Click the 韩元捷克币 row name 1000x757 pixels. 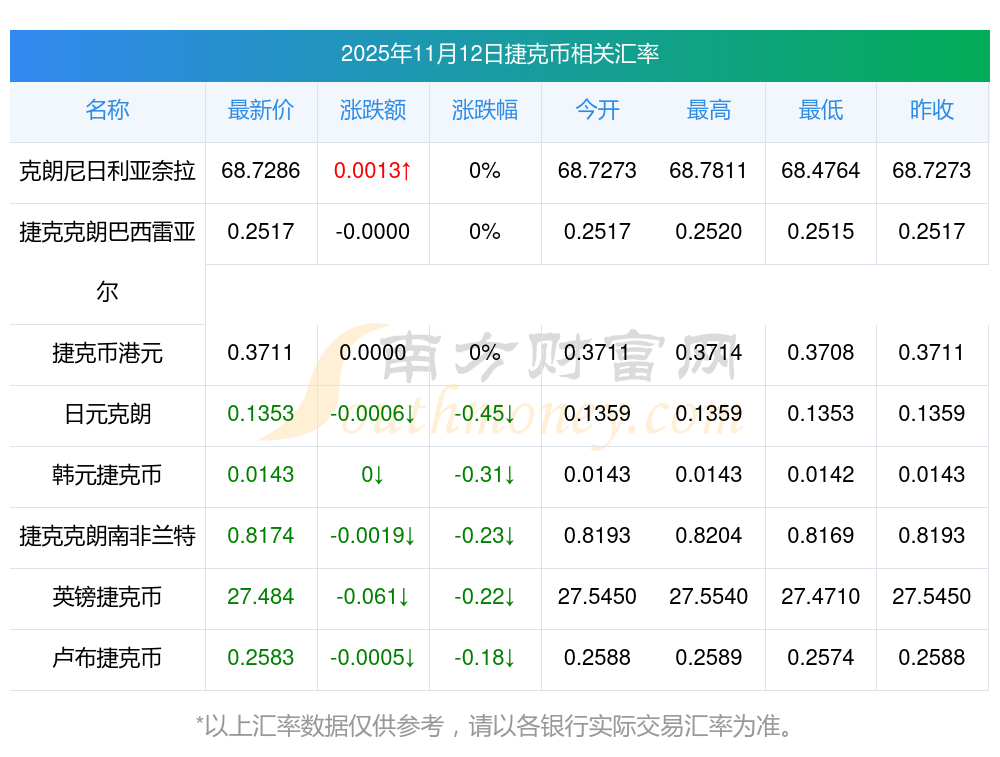(x=107, y=475)
